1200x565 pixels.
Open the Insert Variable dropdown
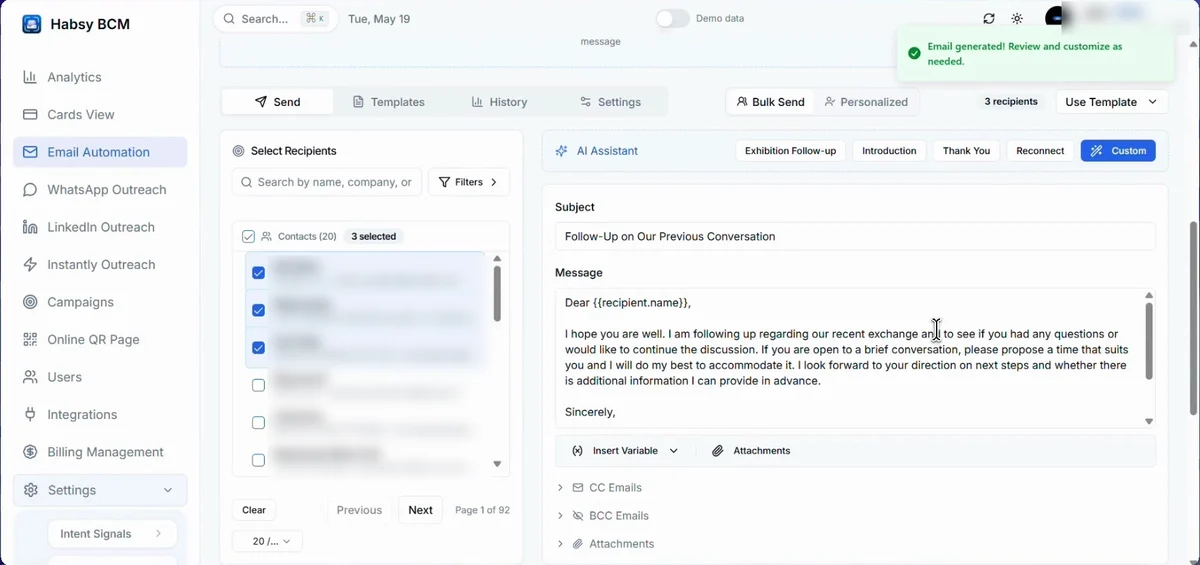tap(625, 451)
